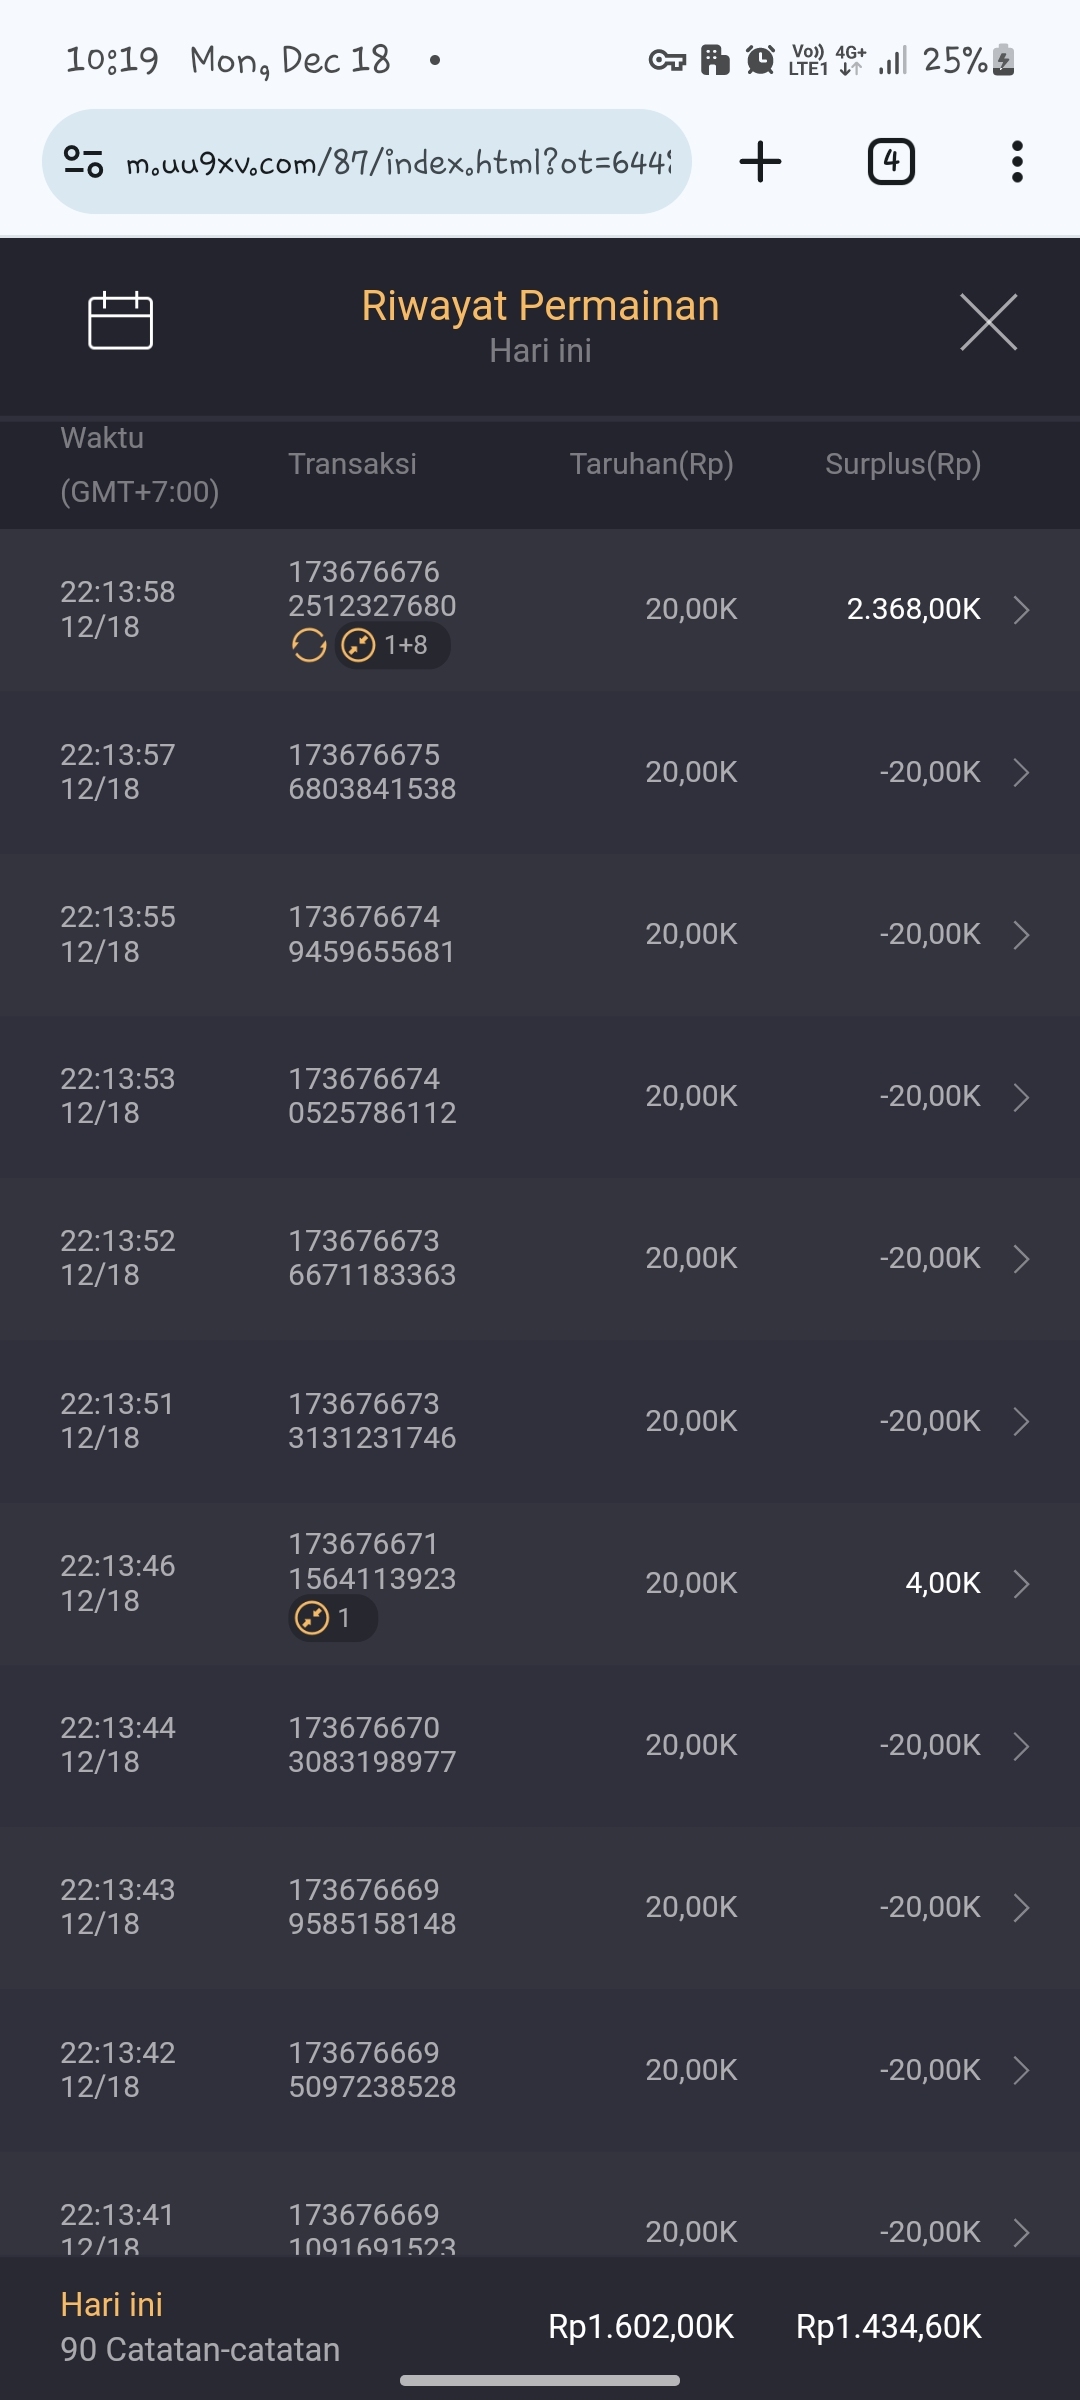Open the calendar date filter icon

[x=120, y=321]
